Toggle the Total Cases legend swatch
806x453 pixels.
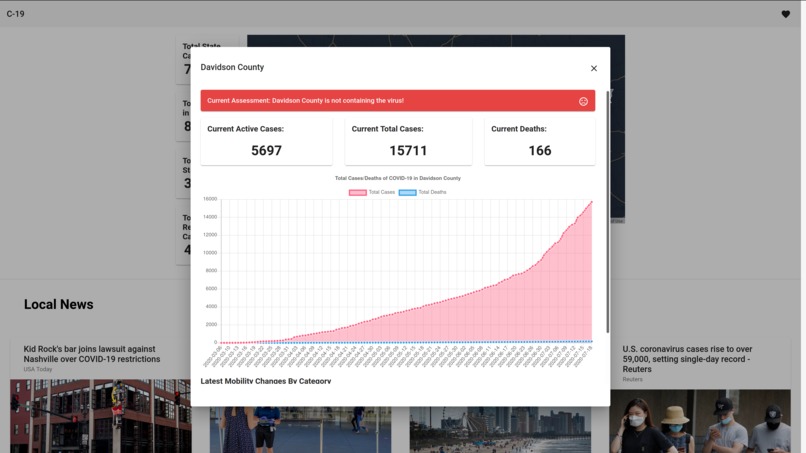coord(358,192)
